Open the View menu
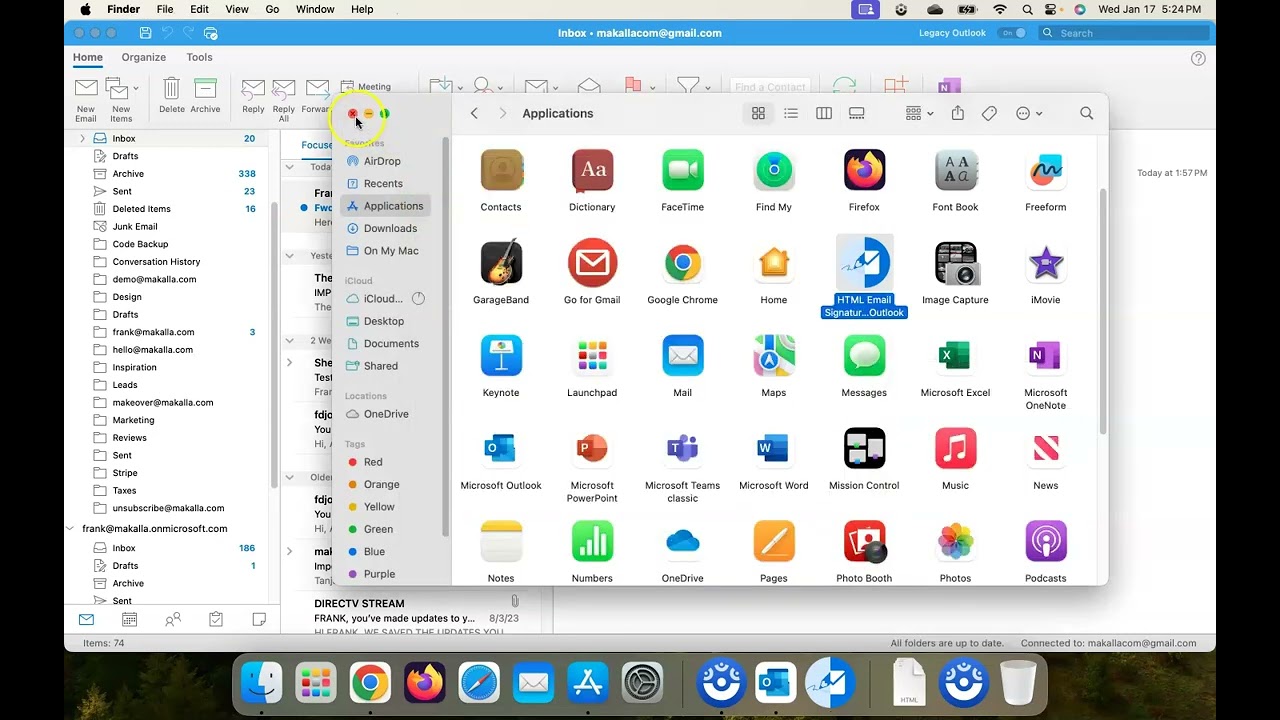This screenshot has width=1280, height=720. pyautogui.click(x=237, y=9)
